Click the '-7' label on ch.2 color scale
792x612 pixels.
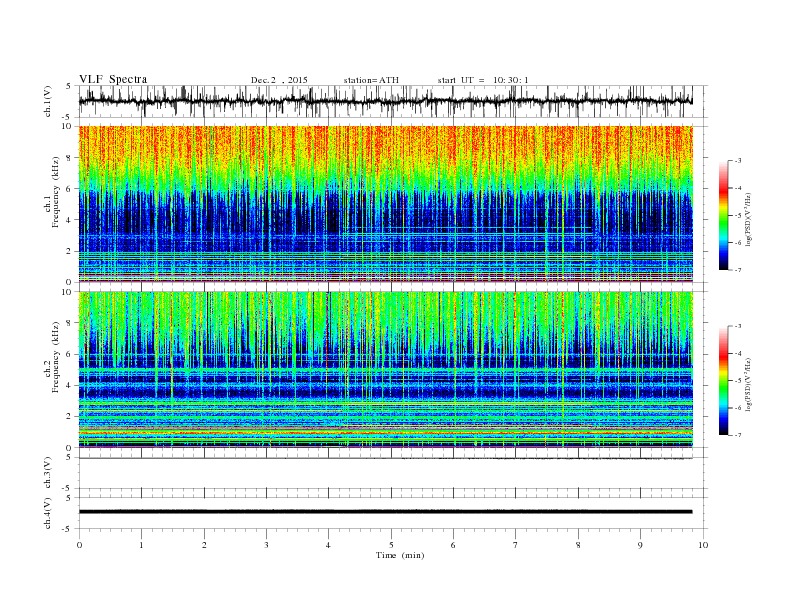738,435
